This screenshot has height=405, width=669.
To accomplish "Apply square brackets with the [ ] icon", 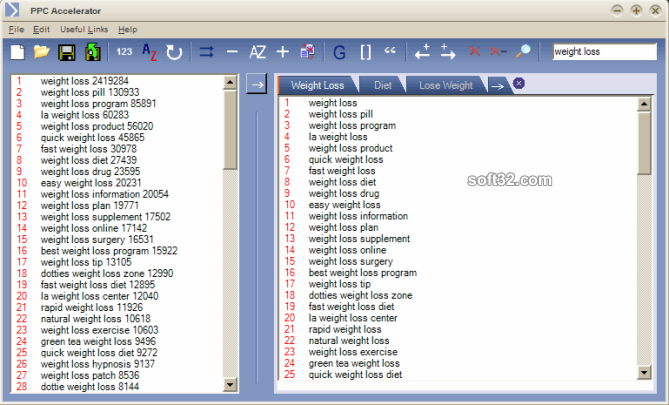I will coord(366,52).
